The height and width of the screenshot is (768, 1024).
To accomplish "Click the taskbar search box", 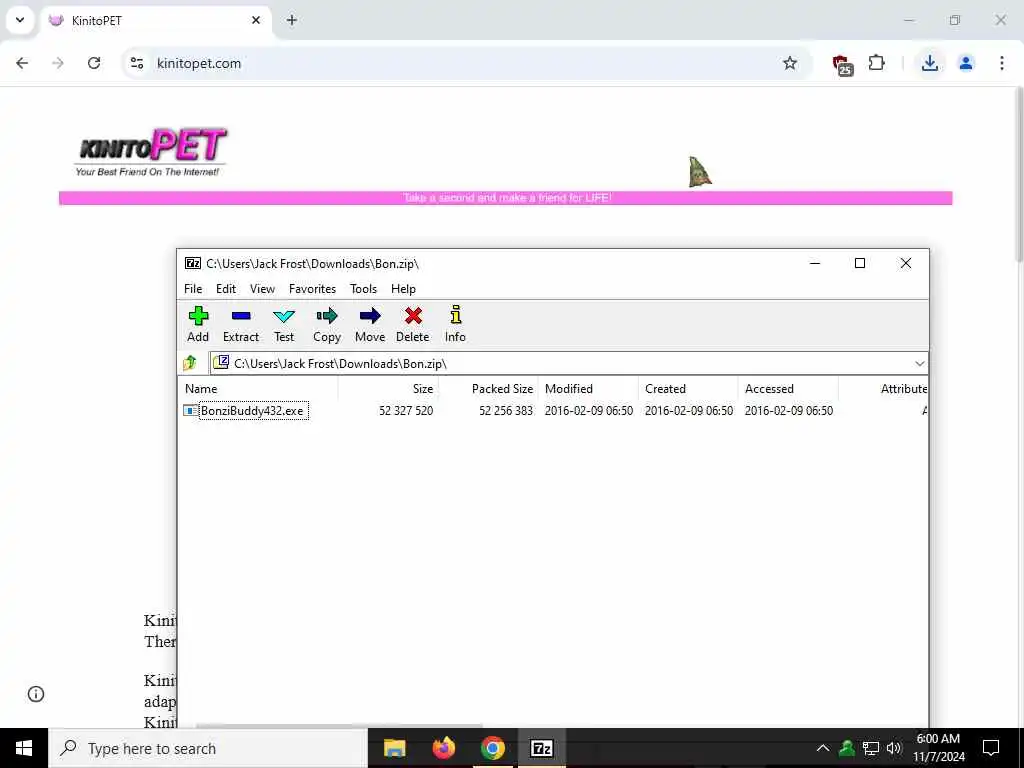I will tap(208, 748).
